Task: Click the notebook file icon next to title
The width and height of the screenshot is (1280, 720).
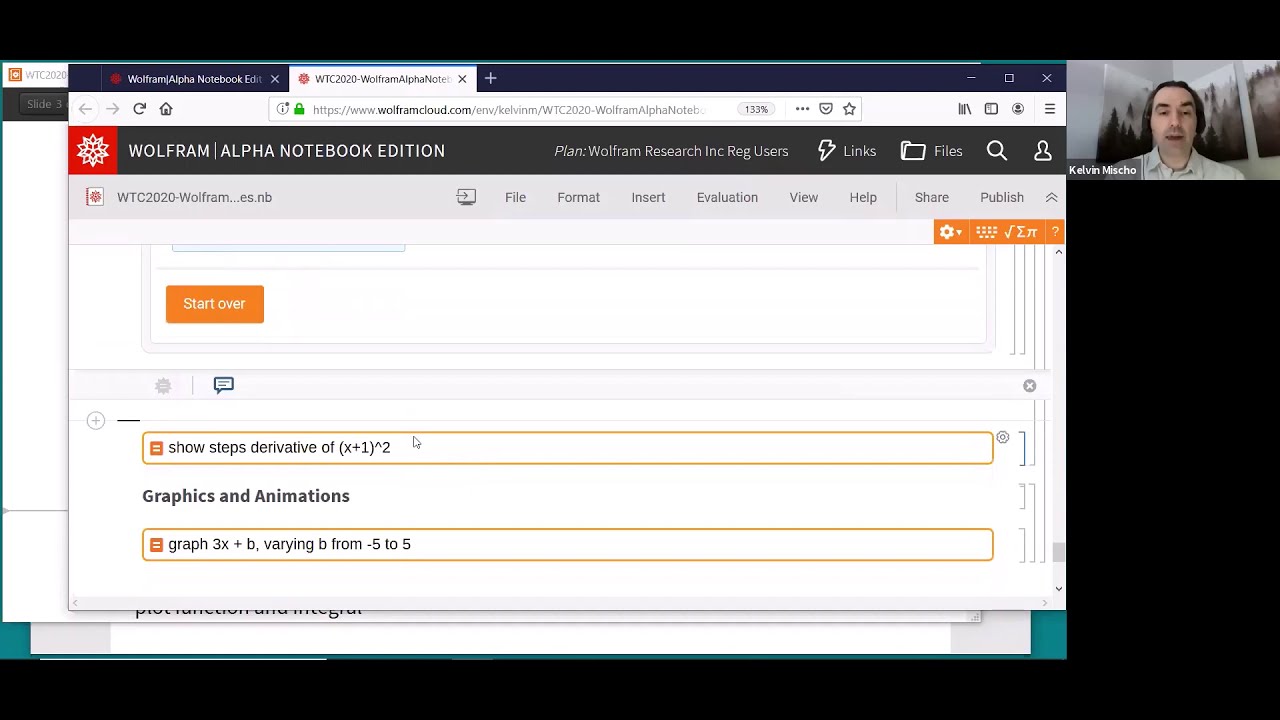Action: (95, 197)
